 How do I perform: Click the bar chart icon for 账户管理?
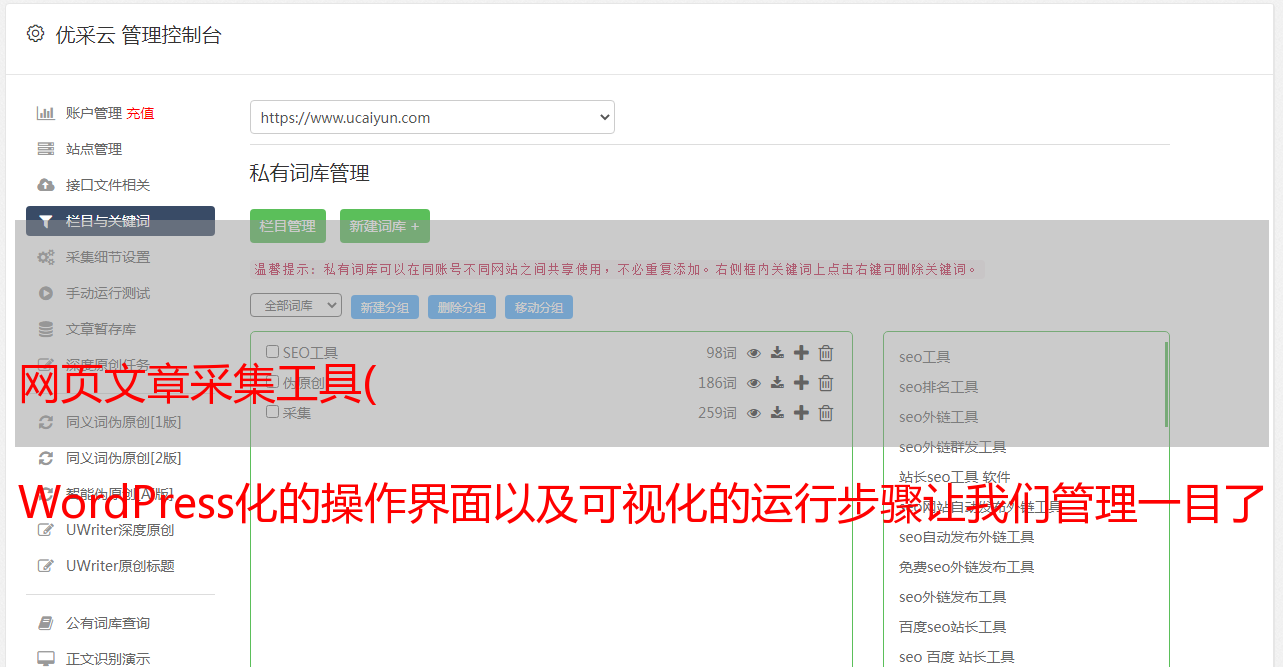46,113
